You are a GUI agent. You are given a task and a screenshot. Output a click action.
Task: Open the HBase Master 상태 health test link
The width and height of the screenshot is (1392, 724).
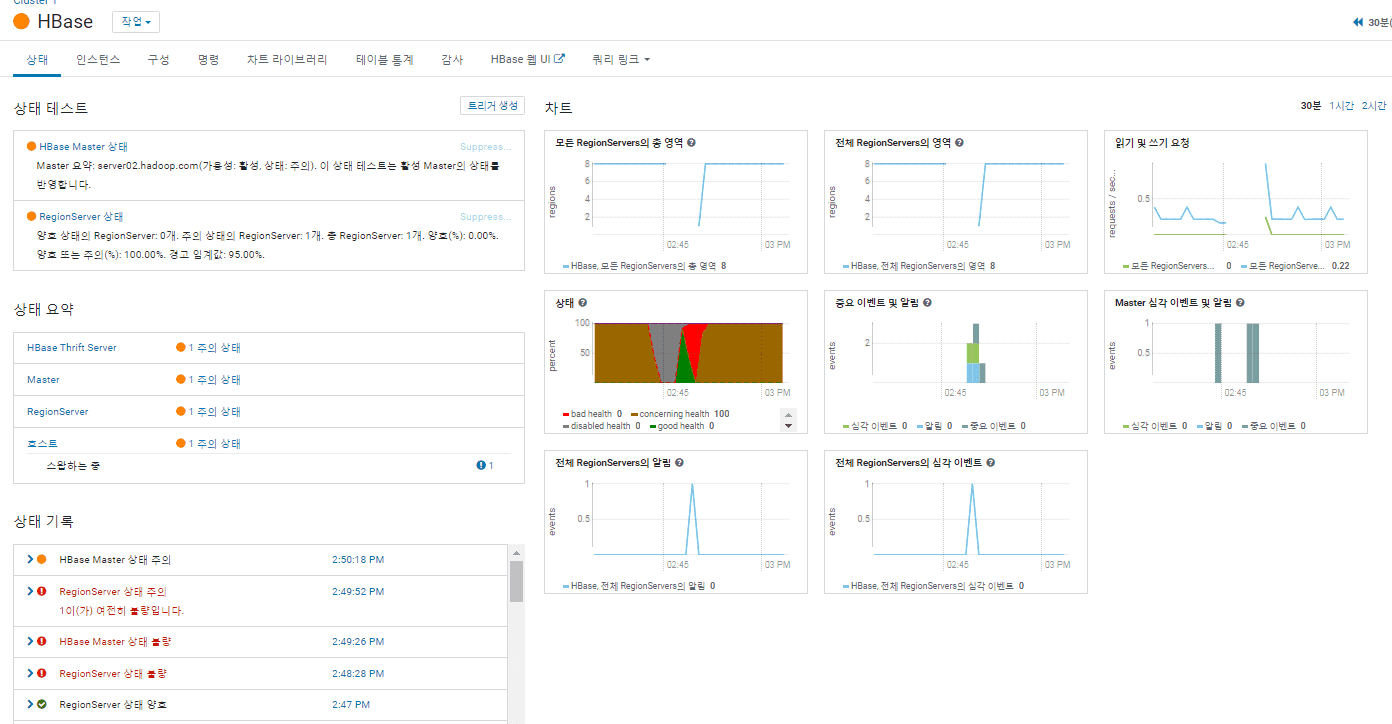[84, 147]
